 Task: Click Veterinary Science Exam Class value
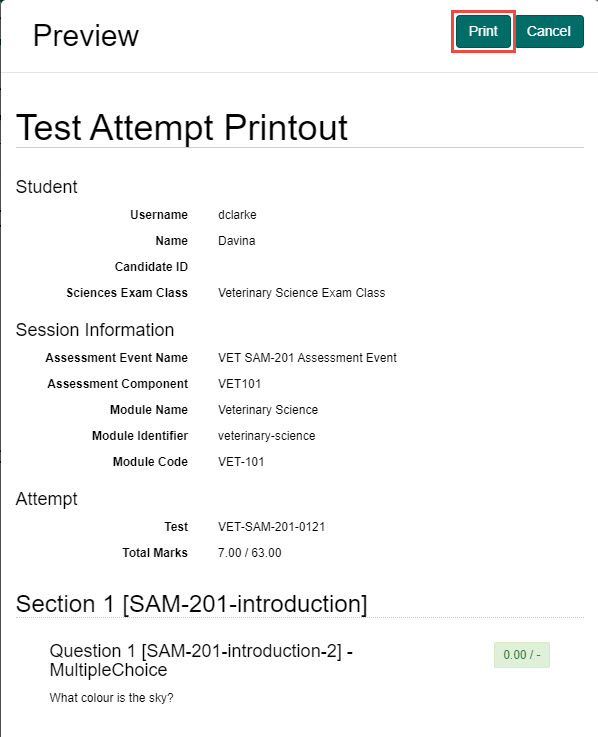(x=301, y=292)
